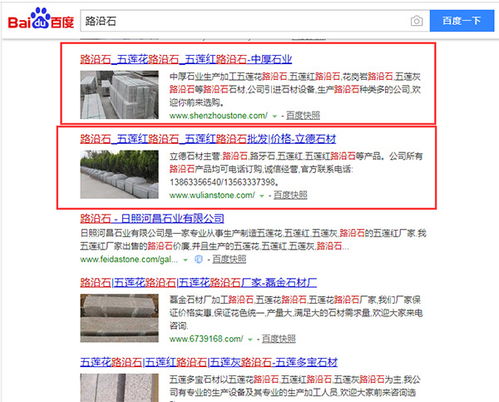Image resolution: width=499 pixels, height=402 pixels.
Task: Click blue badge icon beside feidastone.com
Action: (x=198, y=259)
